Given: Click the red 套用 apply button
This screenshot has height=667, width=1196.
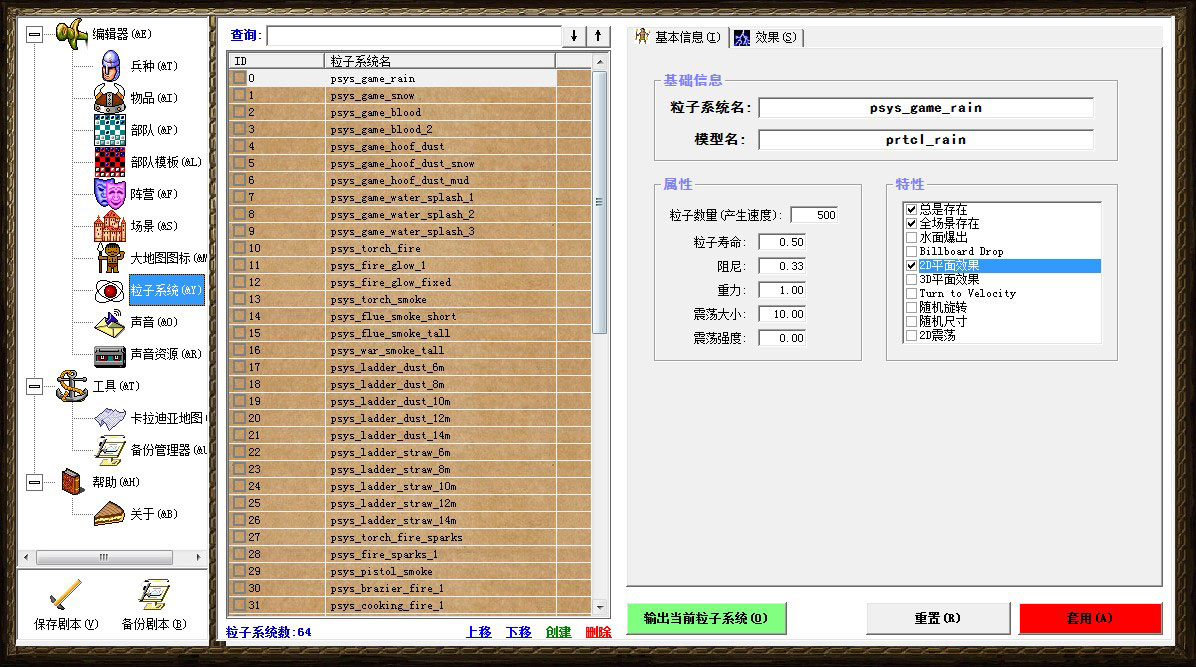Looking at the screenshot, I should click(x=1089, y=618).
